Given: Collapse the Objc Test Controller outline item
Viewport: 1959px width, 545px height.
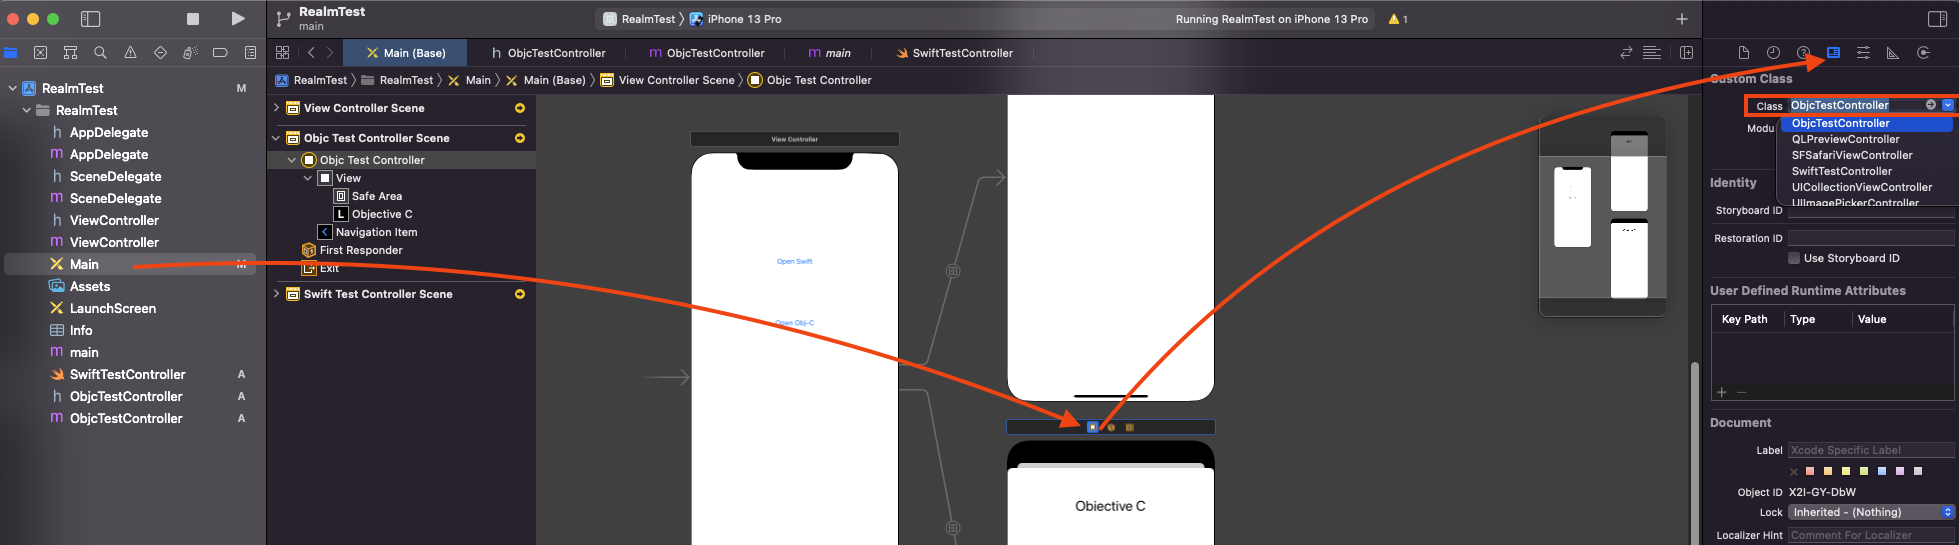Looking at the screenshot, I should pyautogui.click(x=292, y=160).
